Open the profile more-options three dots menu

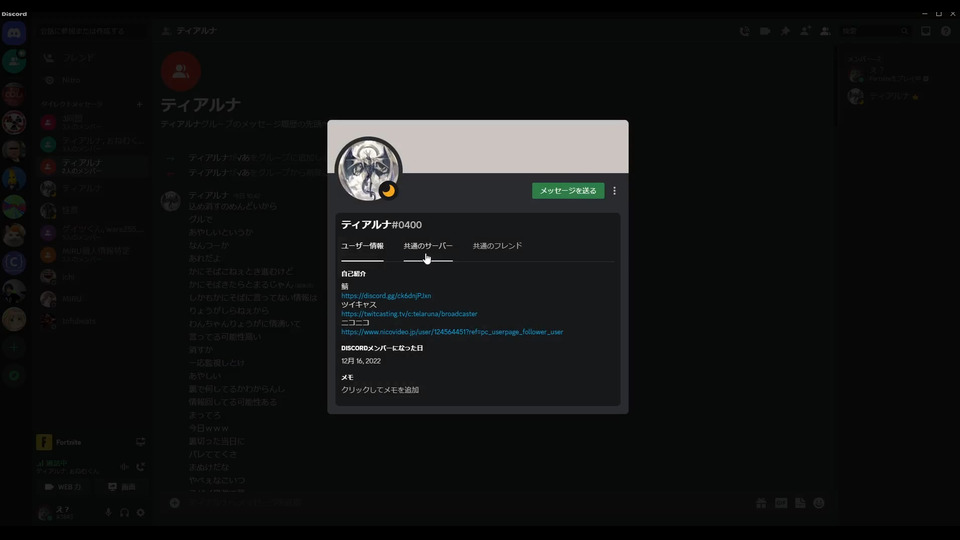[614, 191]
